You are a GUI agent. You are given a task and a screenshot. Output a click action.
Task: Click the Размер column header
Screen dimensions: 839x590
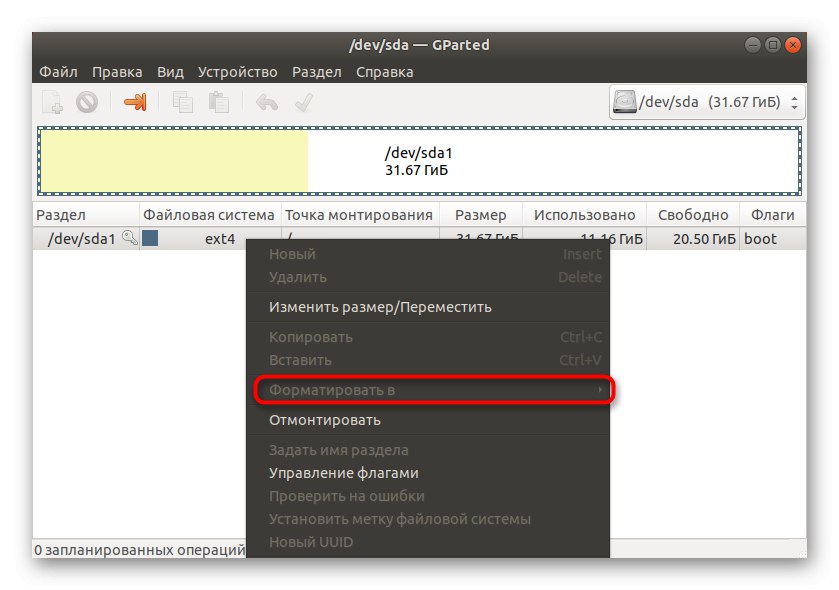pyautogui.click(x=480, y=215)
